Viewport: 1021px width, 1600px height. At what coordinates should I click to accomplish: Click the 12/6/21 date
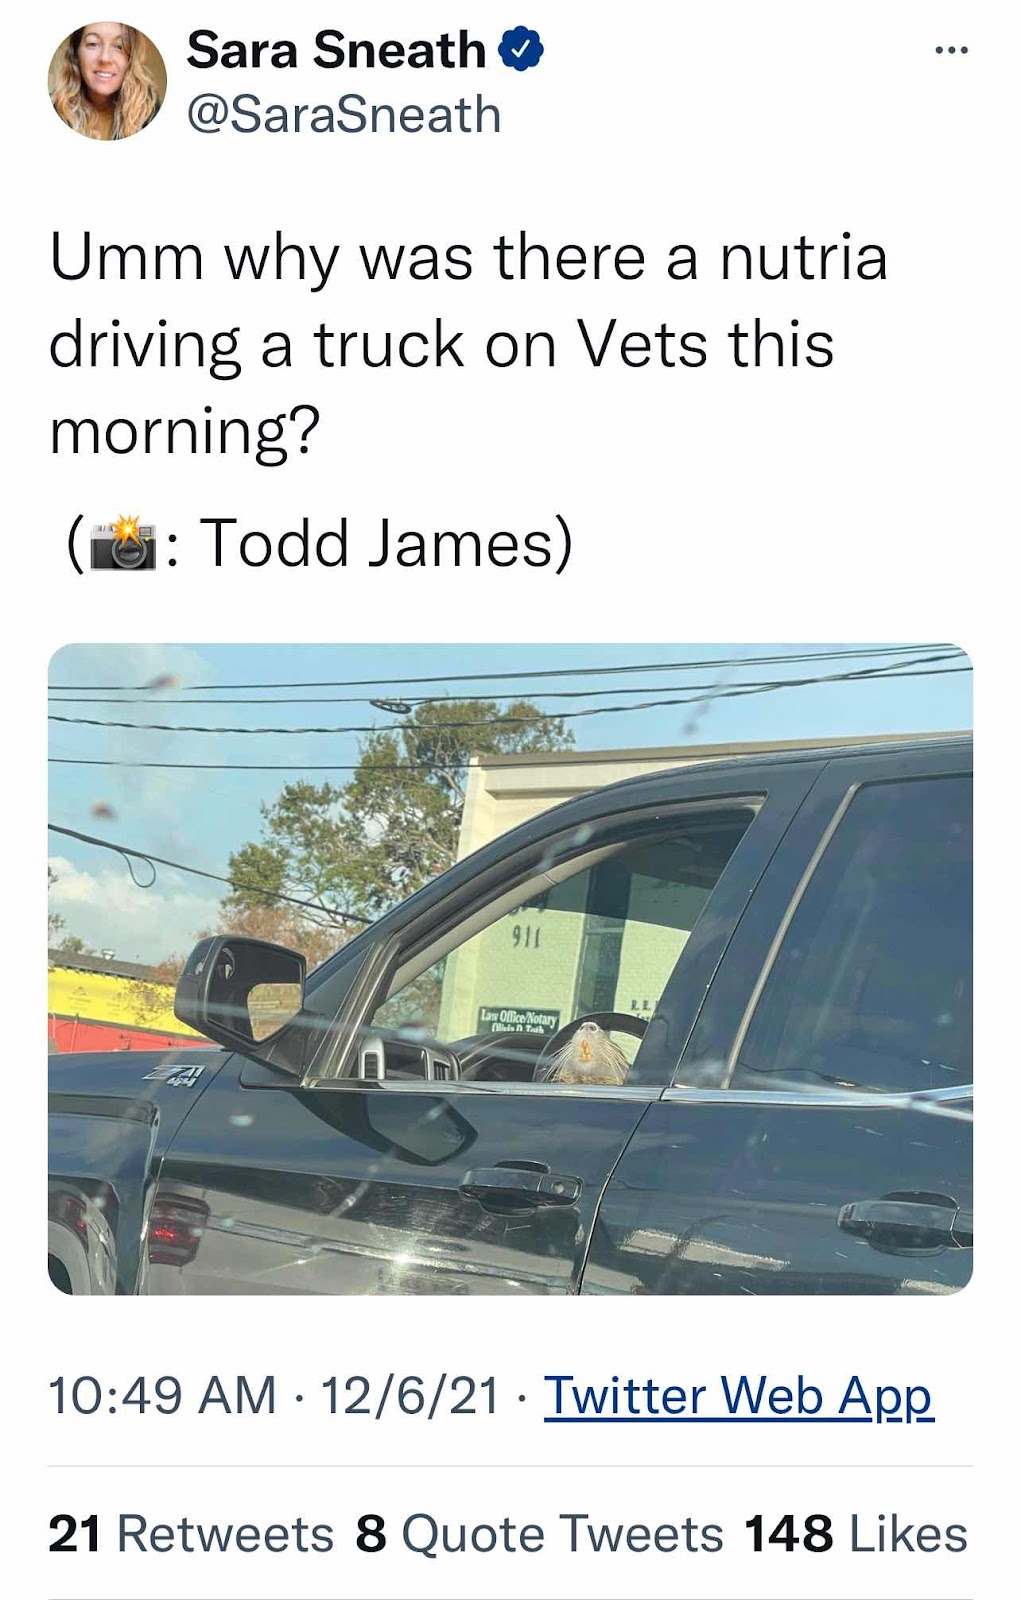(x=410, y=1396)
